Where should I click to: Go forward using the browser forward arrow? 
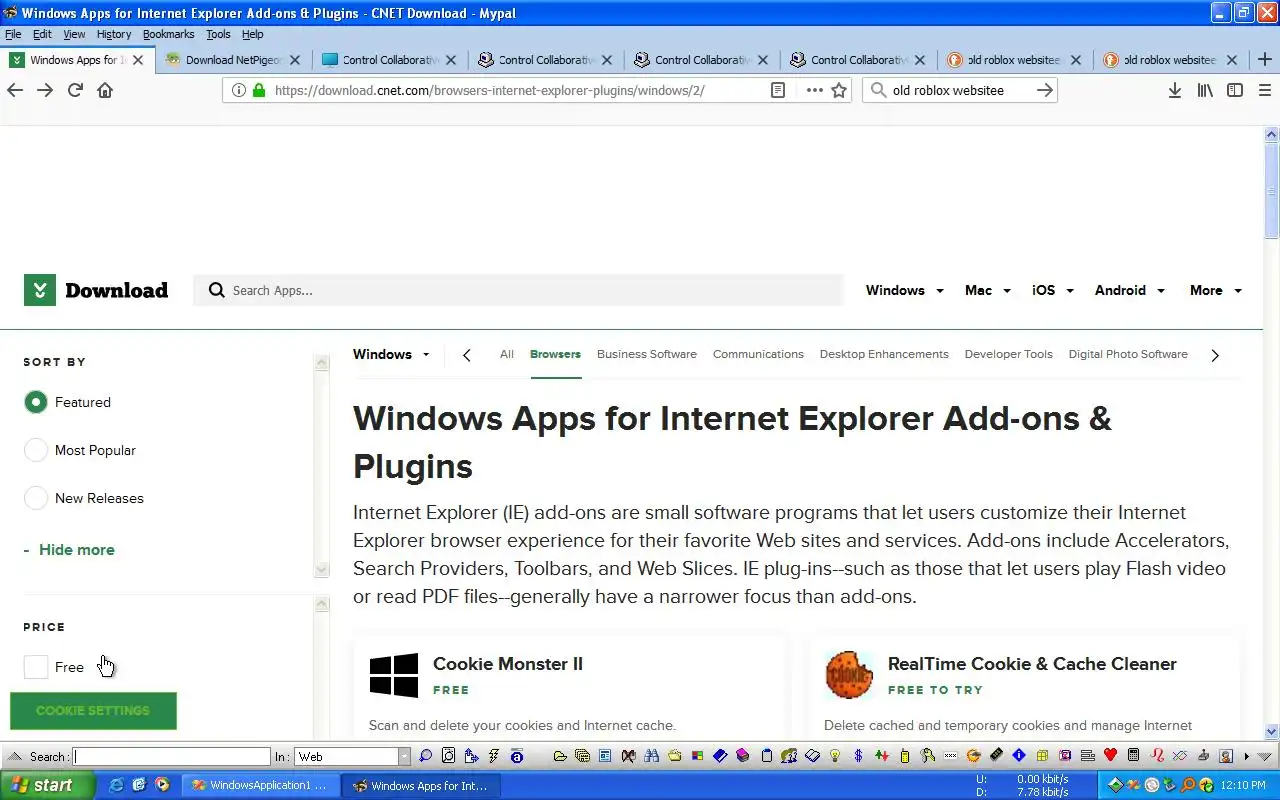pos(45,90)
